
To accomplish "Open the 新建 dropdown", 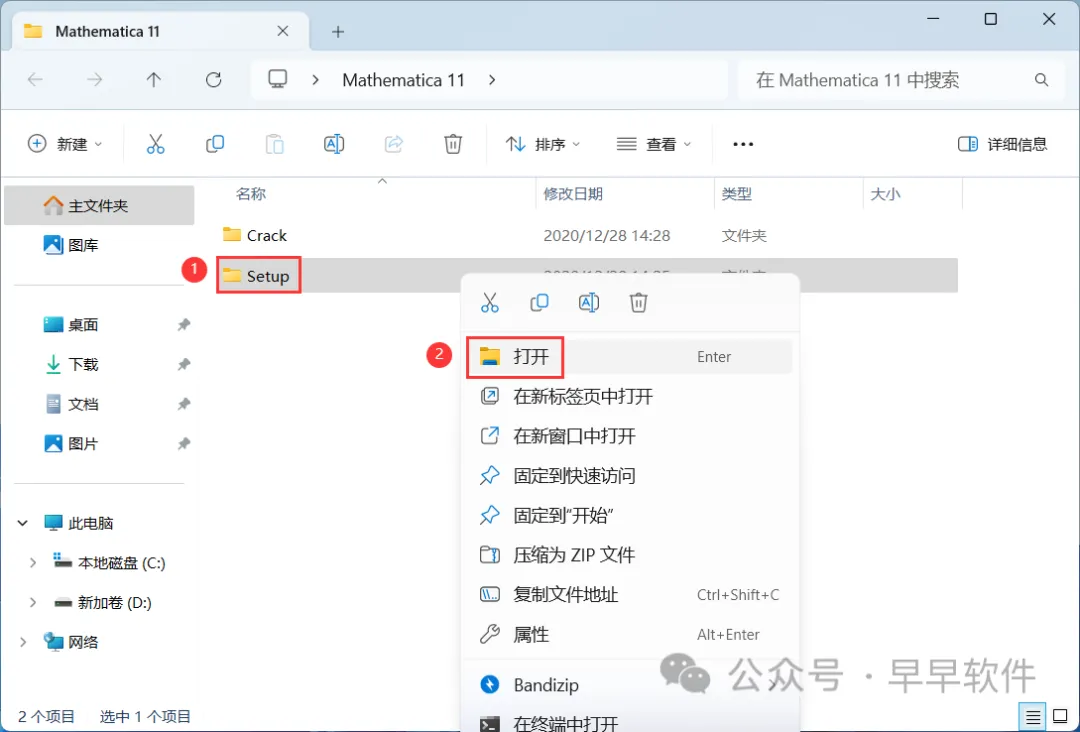I will tap(65, 144).
